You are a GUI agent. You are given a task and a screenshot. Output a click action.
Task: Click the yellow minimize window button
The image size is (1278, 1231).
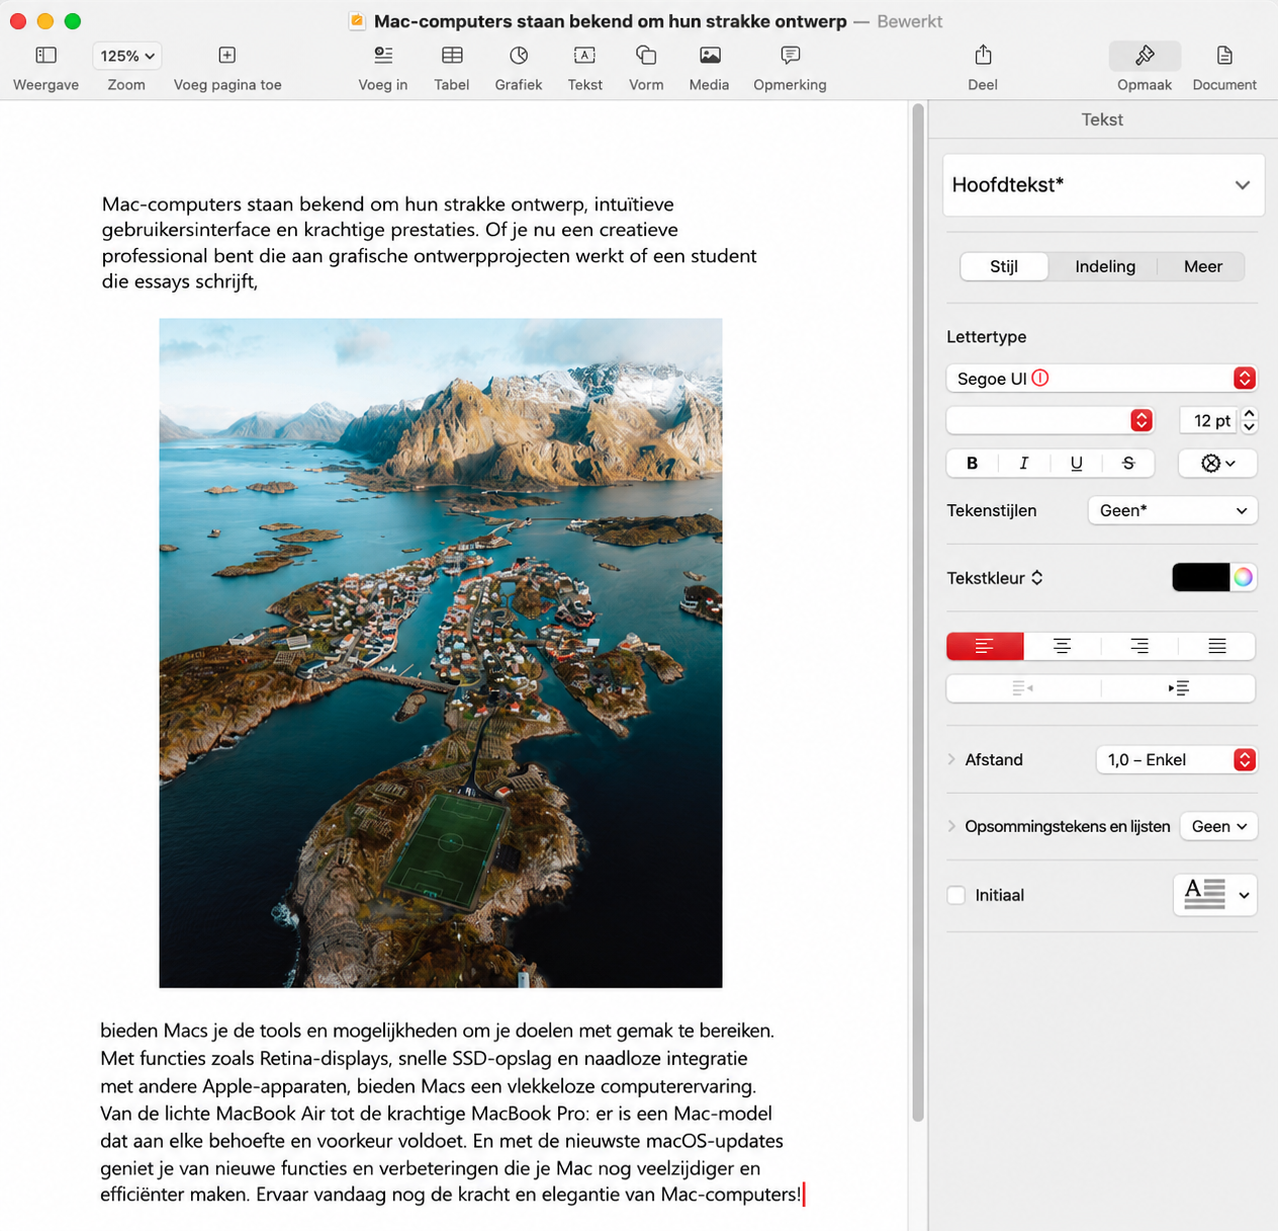[45, 21]
